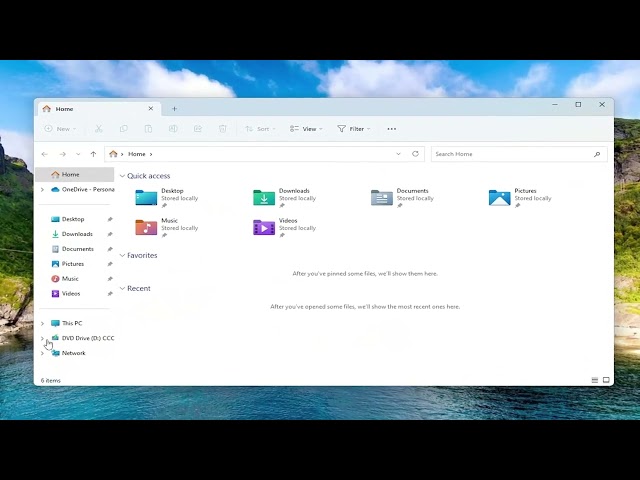Open the Downloads folder in Quick access

click(x=284, y=198)
